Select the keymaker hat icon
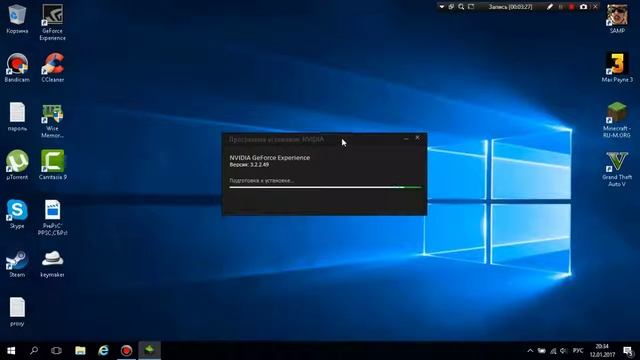 [53, 263]
